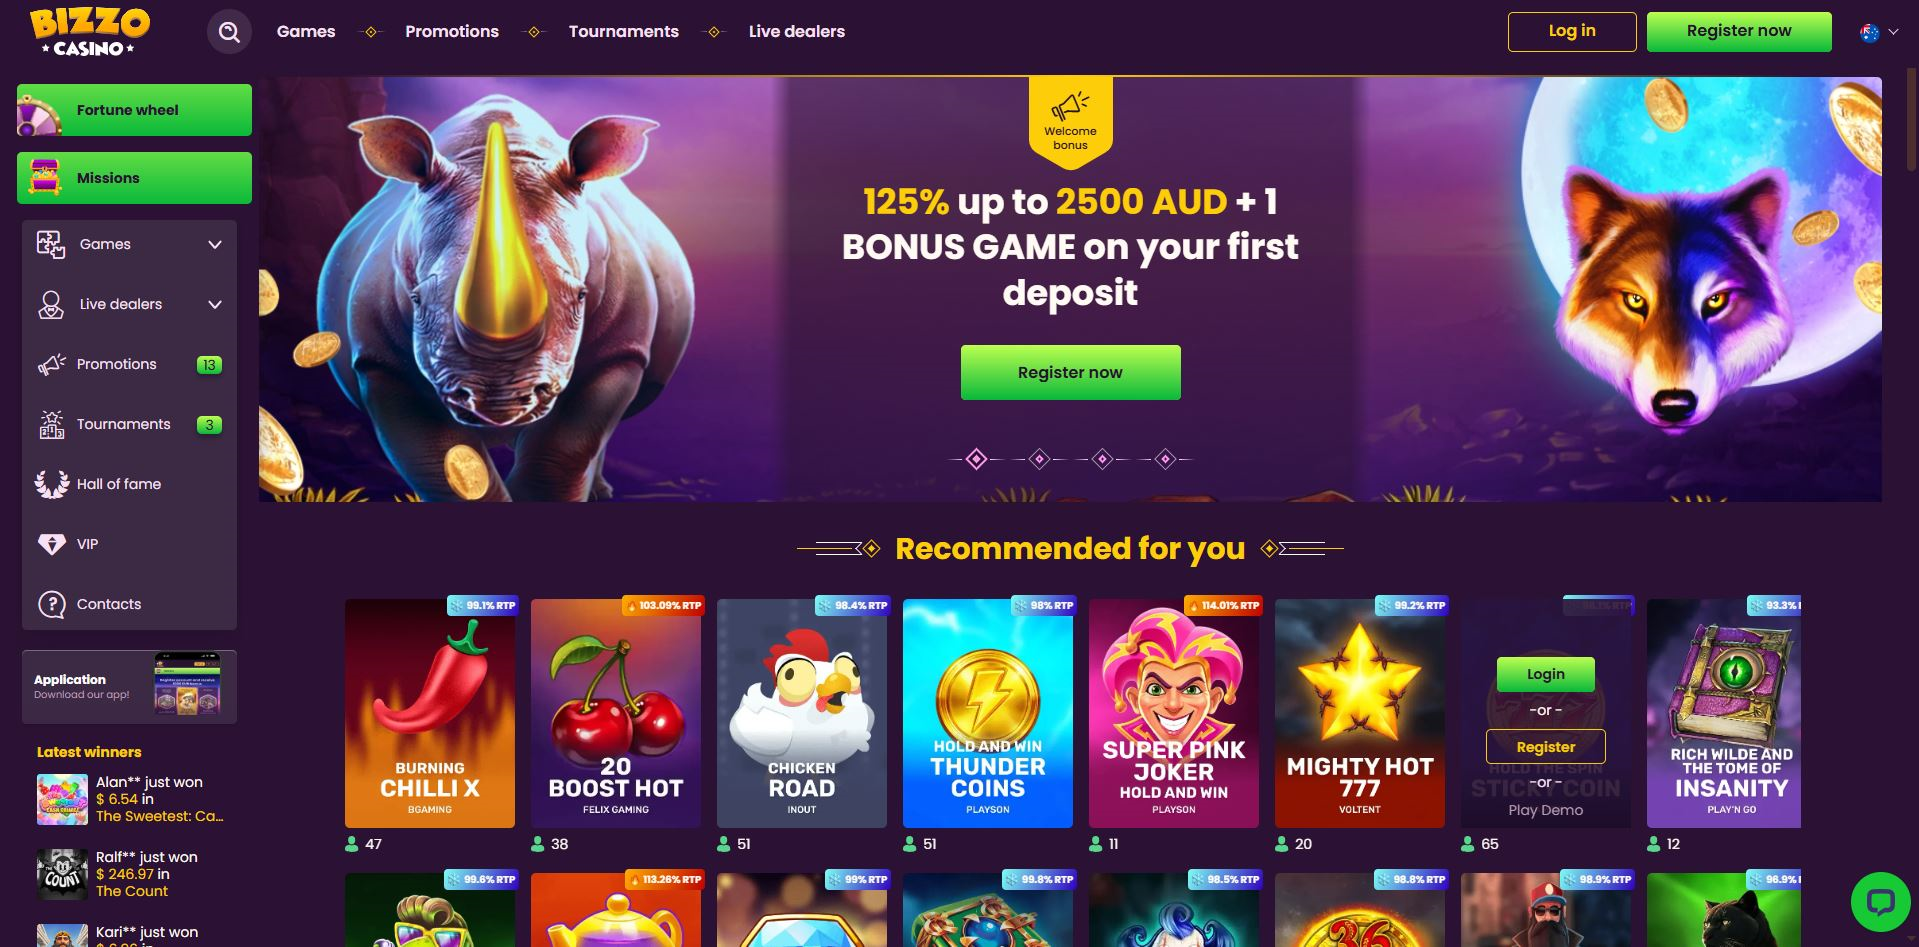Viewport: 1919px width, 947px height.
Task: Click the Bizzo Casino logo
Action: 89,32
